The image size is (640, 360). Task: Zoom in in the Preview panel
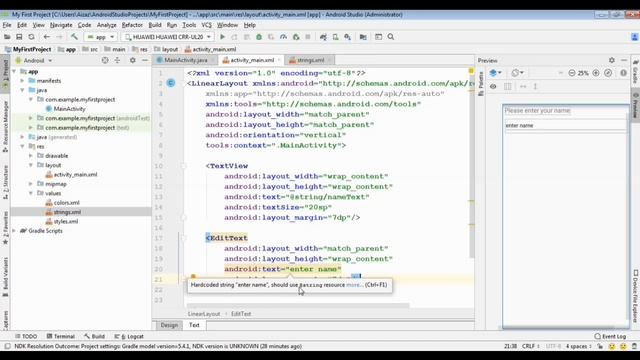click(x=596, y=73)
